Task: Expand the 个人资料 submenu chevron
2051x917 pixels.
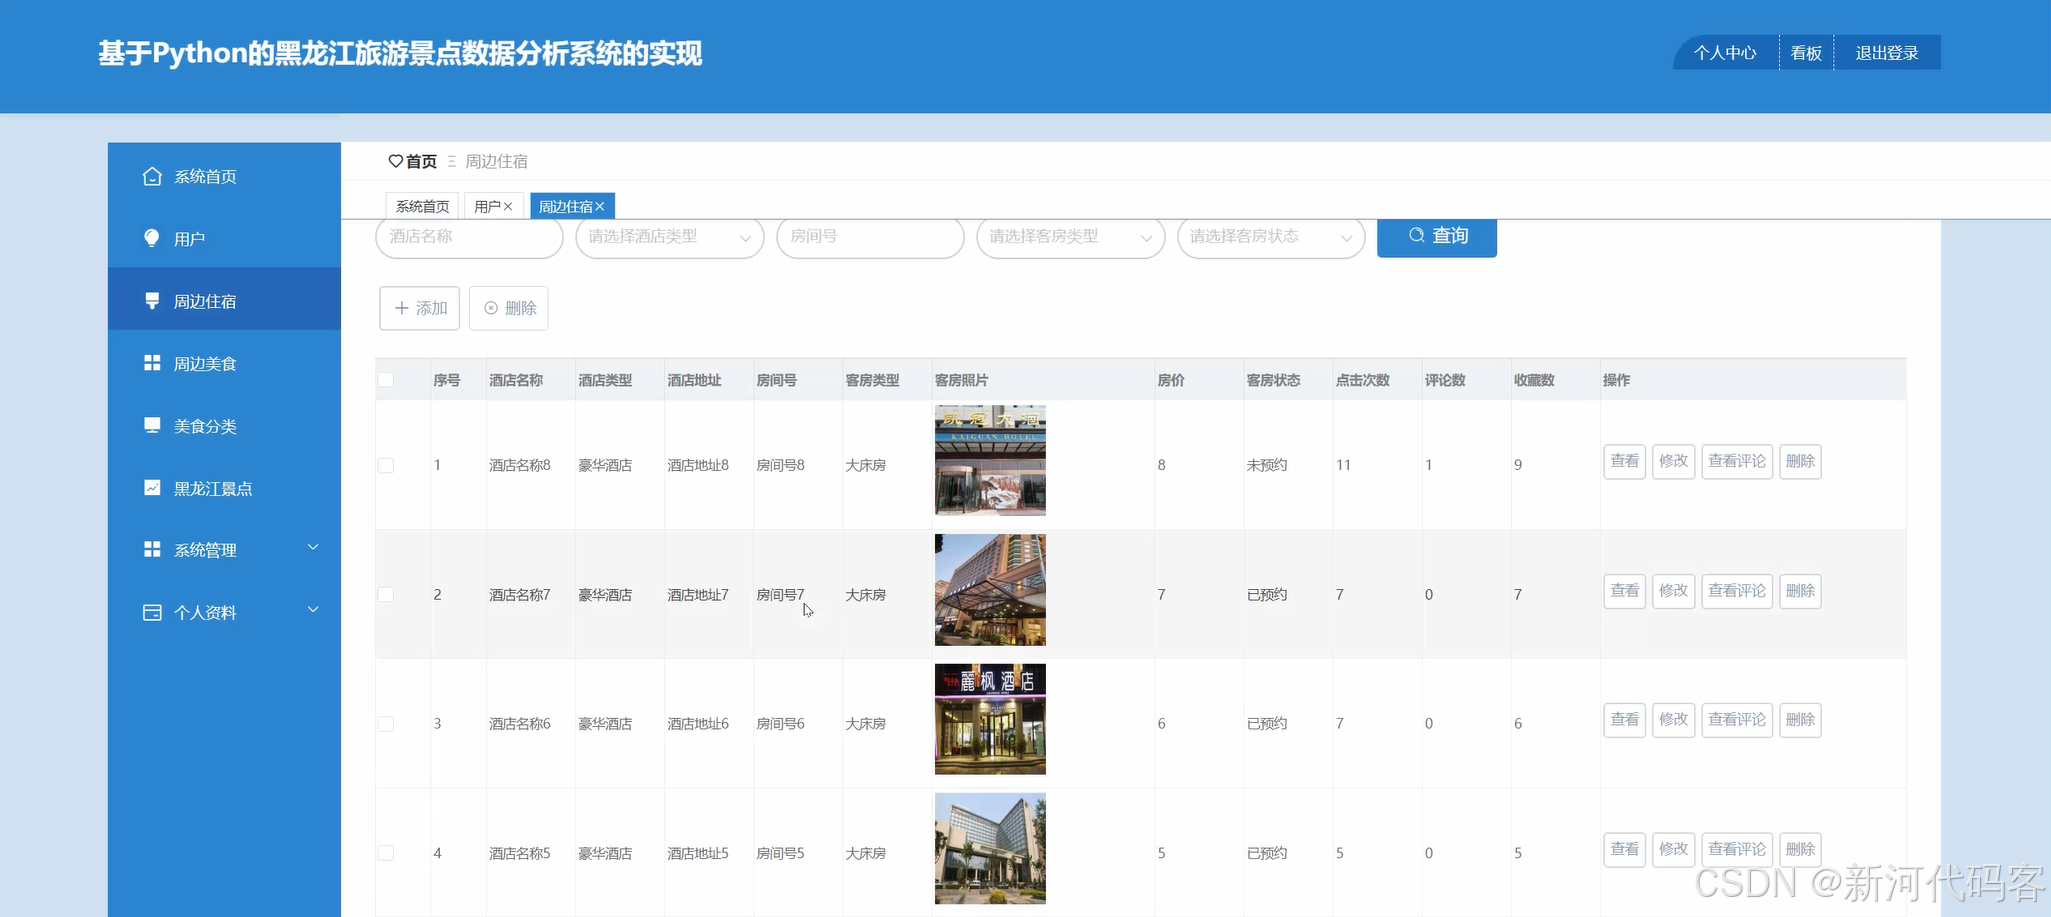Action: tap(313, 610)
